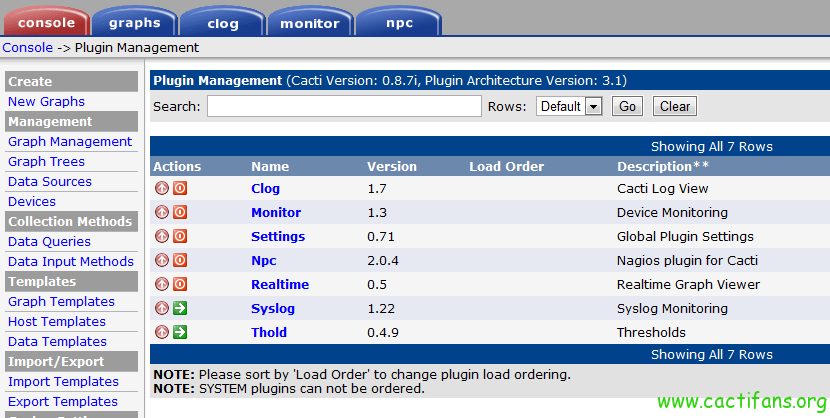
Task: Go to Graph Management
Action: [x=70, y=141]
